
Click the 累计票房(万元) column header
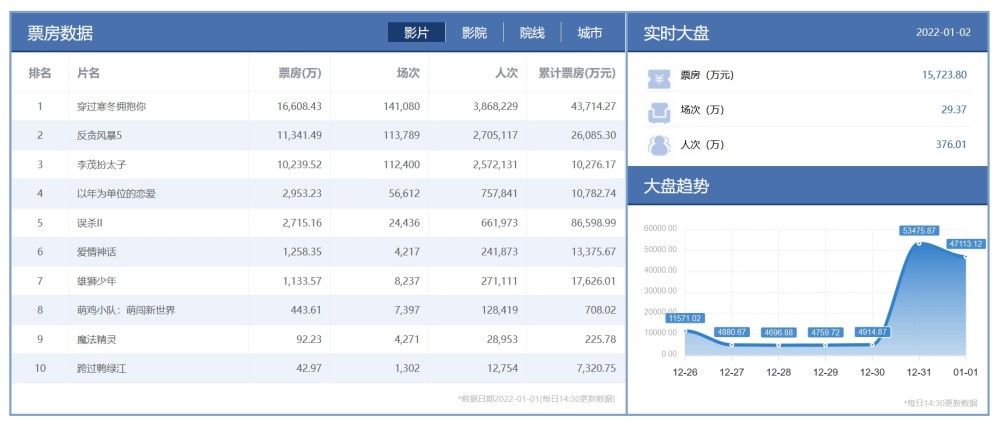577,73
